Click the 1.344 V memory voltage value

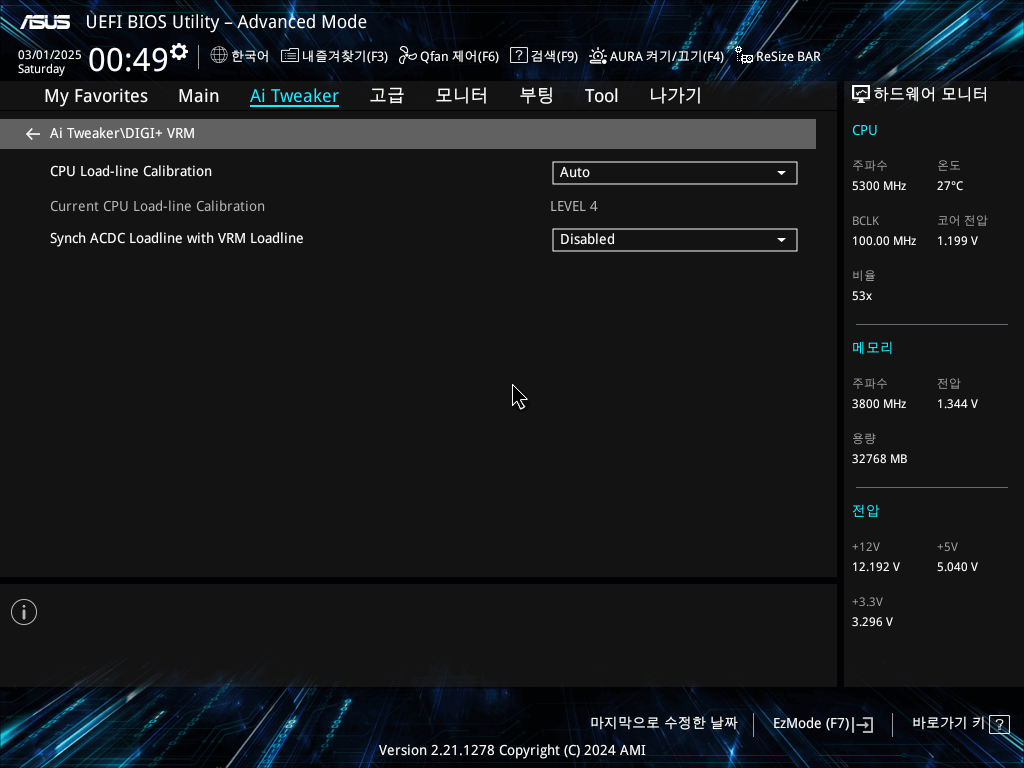(x=957, y=404)
